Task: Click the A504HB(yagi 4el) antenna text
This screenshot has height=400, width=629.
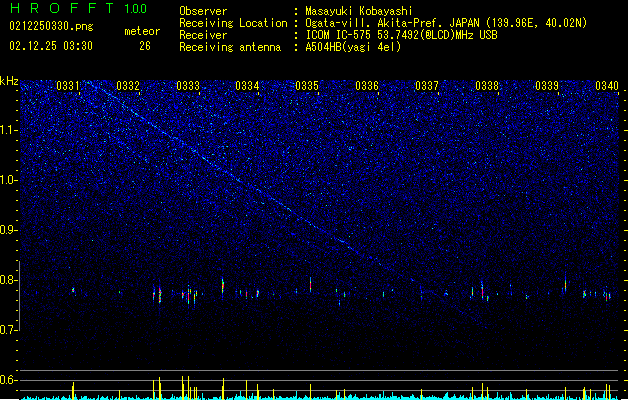Action: click(353, 47)
